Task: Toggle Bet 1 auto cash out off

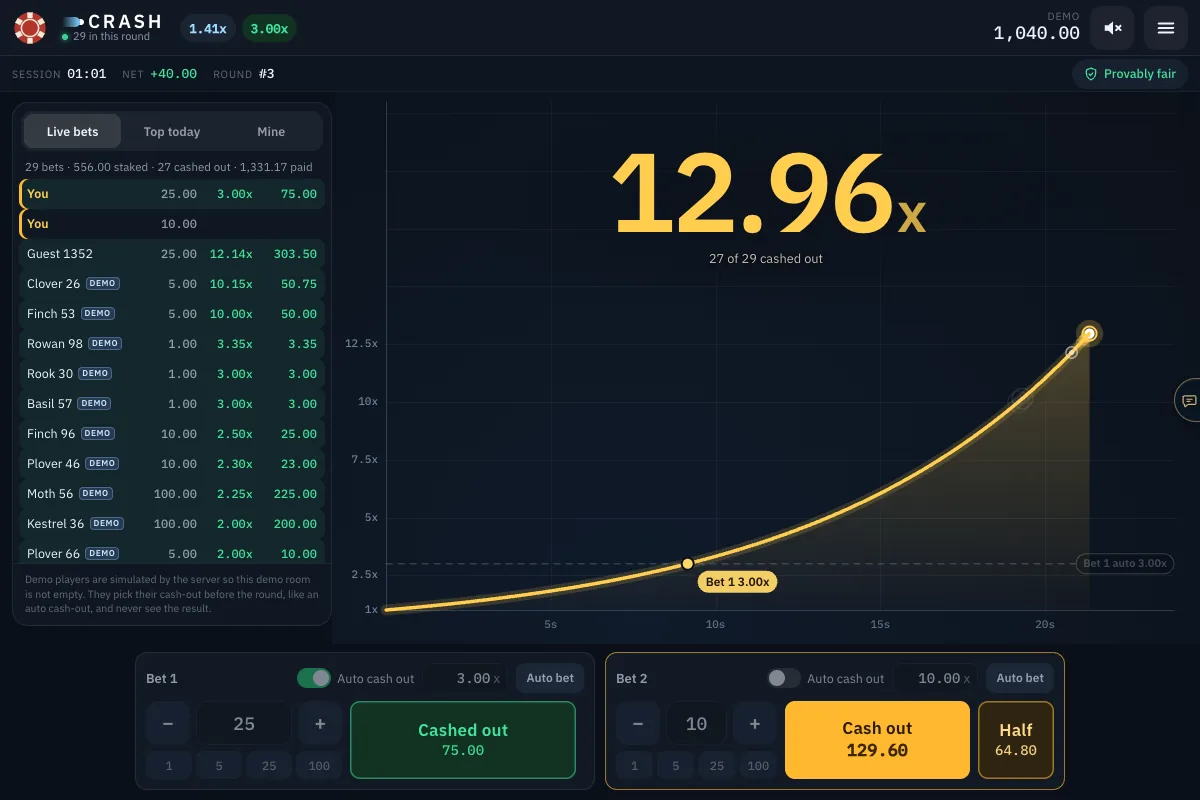Action: [x=314, y=678]
